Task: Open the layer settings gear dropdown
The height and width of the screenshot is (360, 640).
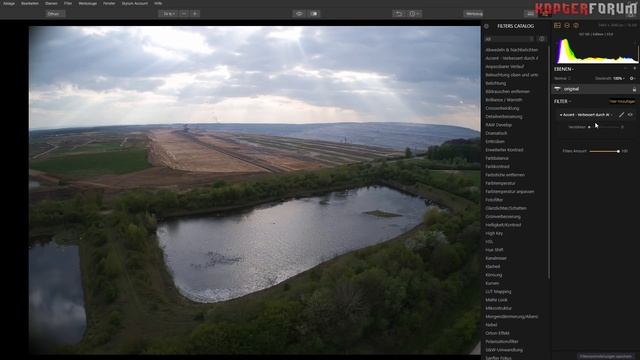Action: pyautogui.click(x=633, y=78)
